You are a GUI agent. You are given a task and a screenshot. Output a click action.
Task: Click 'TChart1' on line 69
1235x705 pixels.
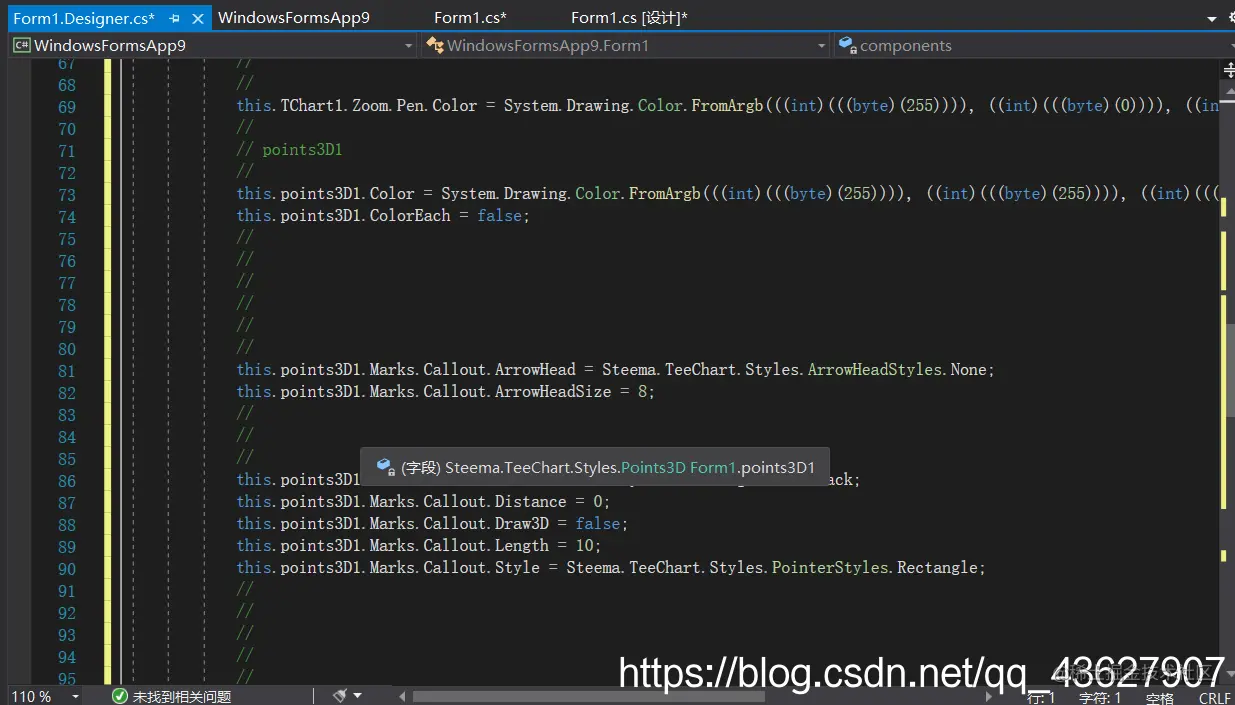[312, 106]
